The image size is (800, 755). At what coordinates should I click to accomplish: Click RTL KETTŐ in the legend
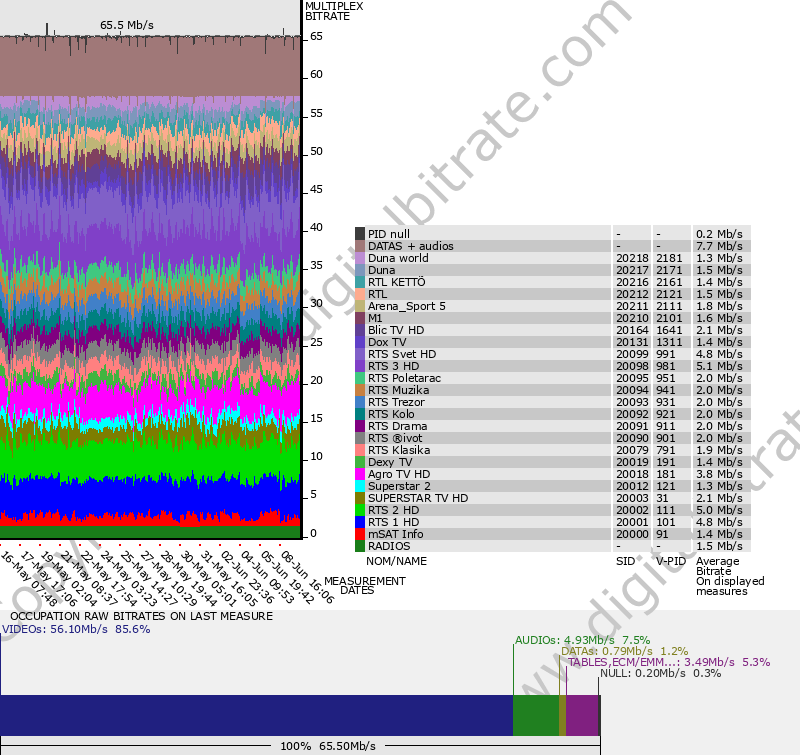(x=396, y=282)
